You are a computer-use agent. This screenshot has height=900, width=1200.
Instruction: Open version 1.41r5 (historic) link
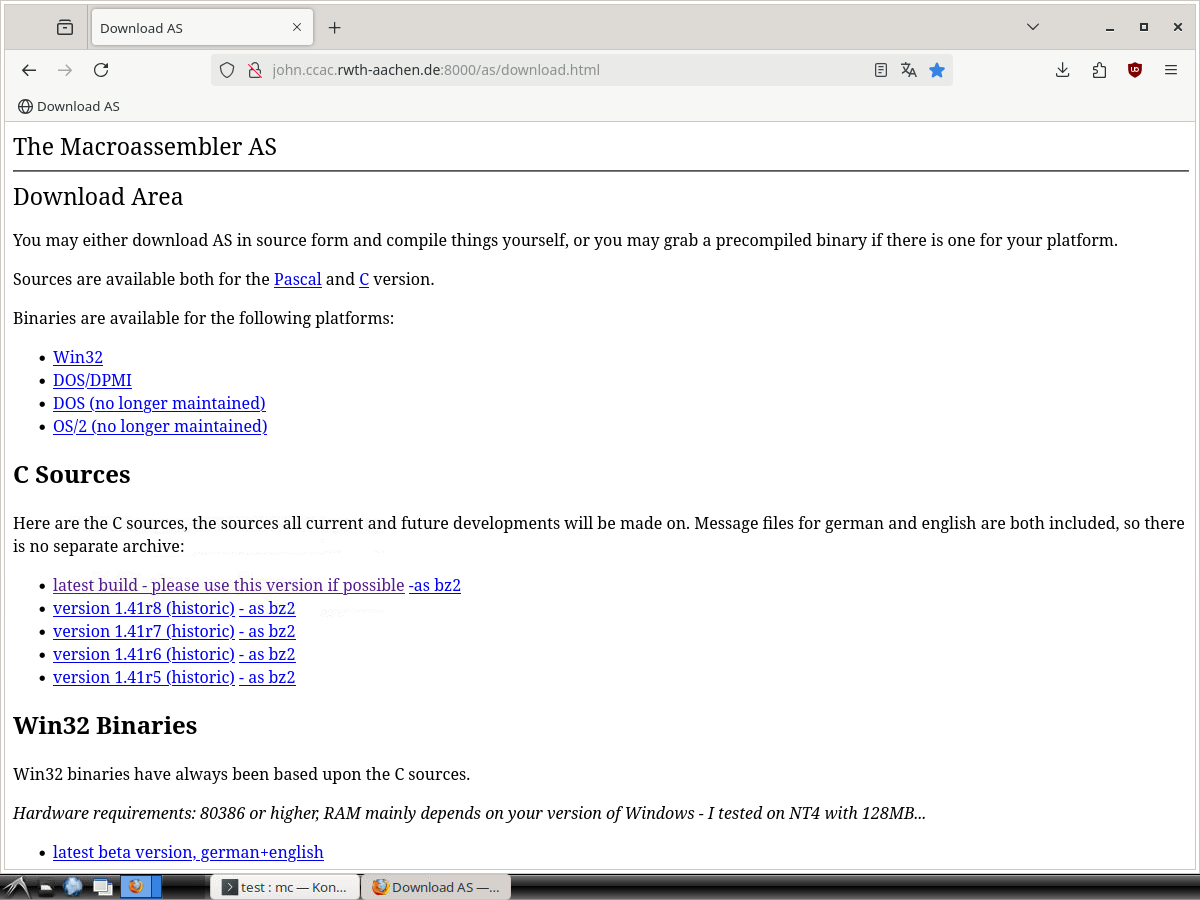coord(144,677)
